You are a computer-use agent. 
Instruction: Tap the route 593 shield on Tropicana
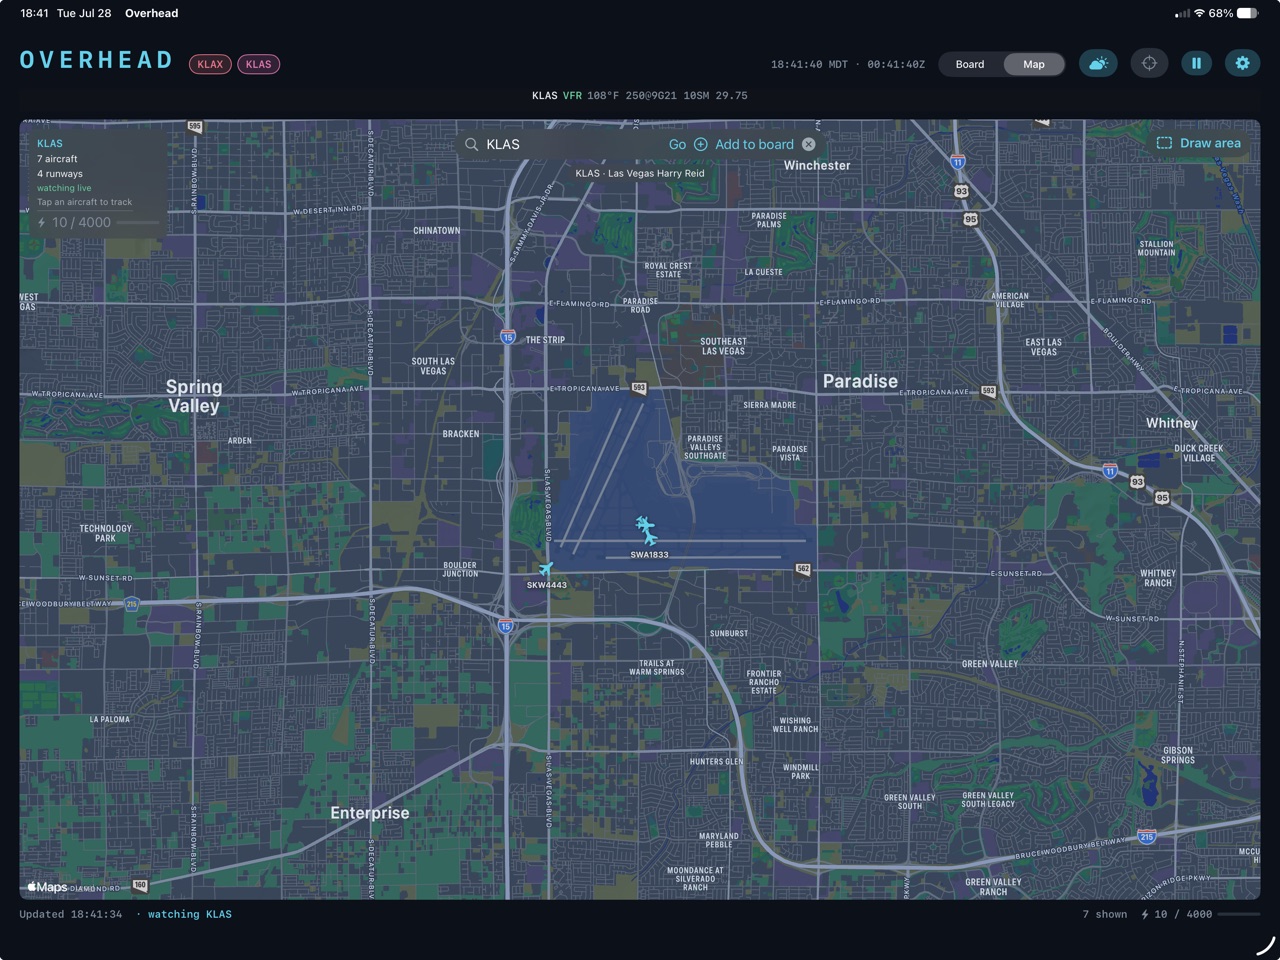pyautogui.click(x=638, y=388)
